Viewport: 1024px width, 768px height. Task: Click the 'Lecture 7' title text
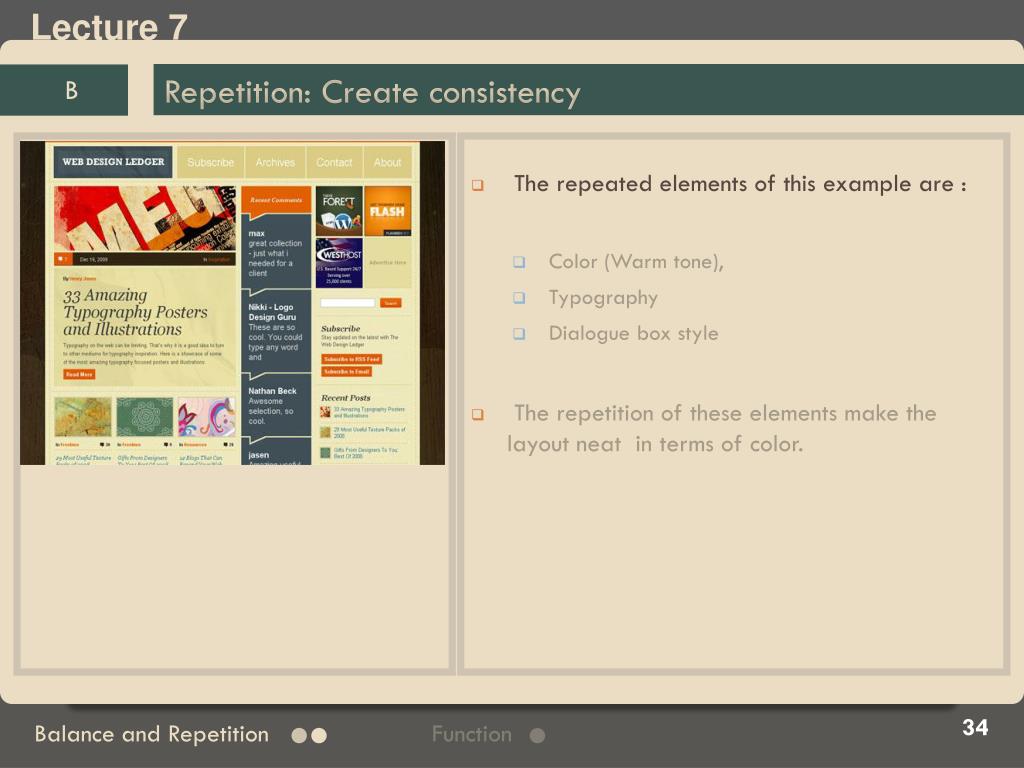coord(110,27)
